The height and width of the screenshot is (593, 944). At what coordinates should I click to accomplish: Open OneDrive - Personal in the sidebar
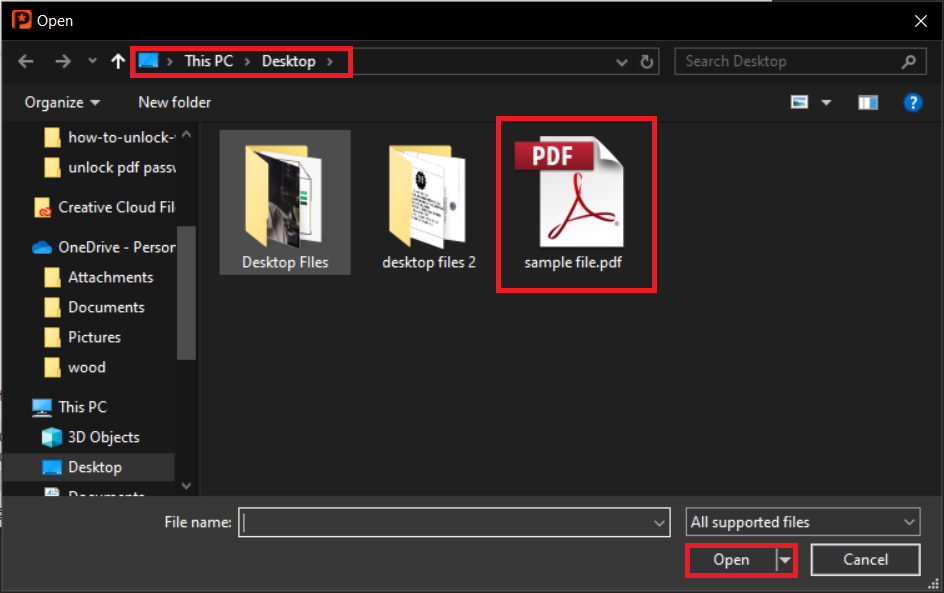click(110, 247)
